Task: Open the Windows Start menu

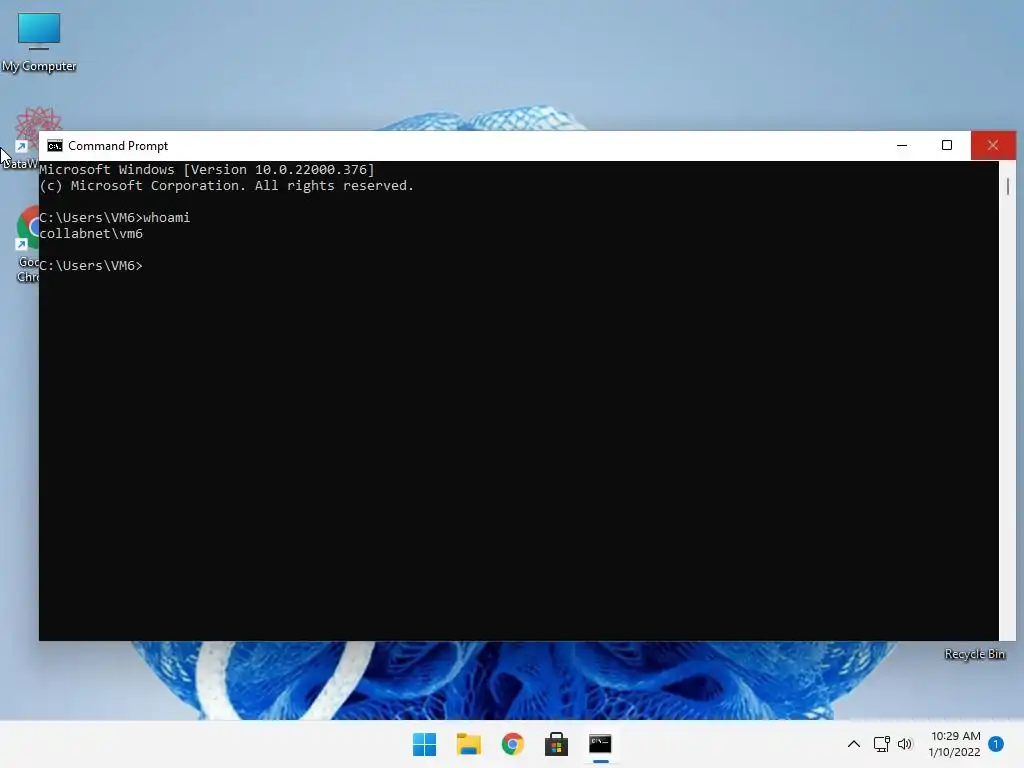Action: [x=424, y=744]
